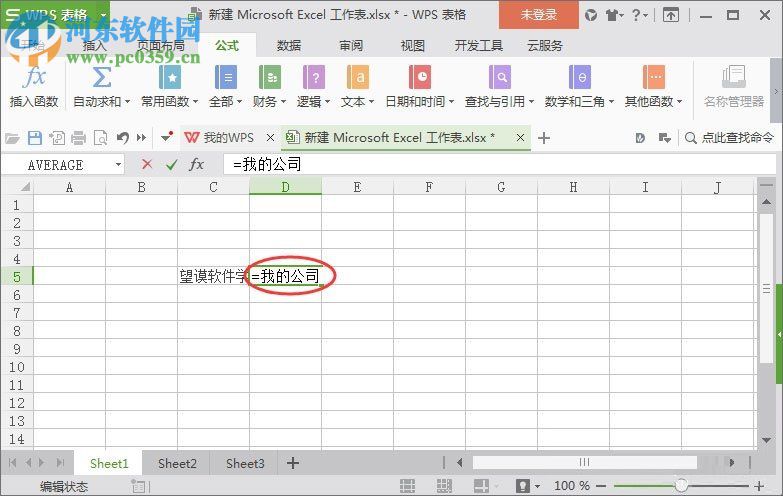The height and width of the screenshot is (496, 783).
Task: Open the 插入 (Insert) ribbon tab
Action: pos(95,46)
